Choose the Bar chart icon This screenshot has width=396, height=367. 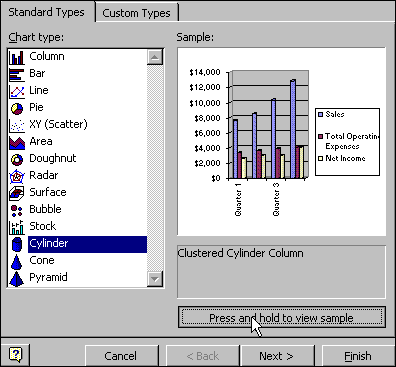coord(17,74)
